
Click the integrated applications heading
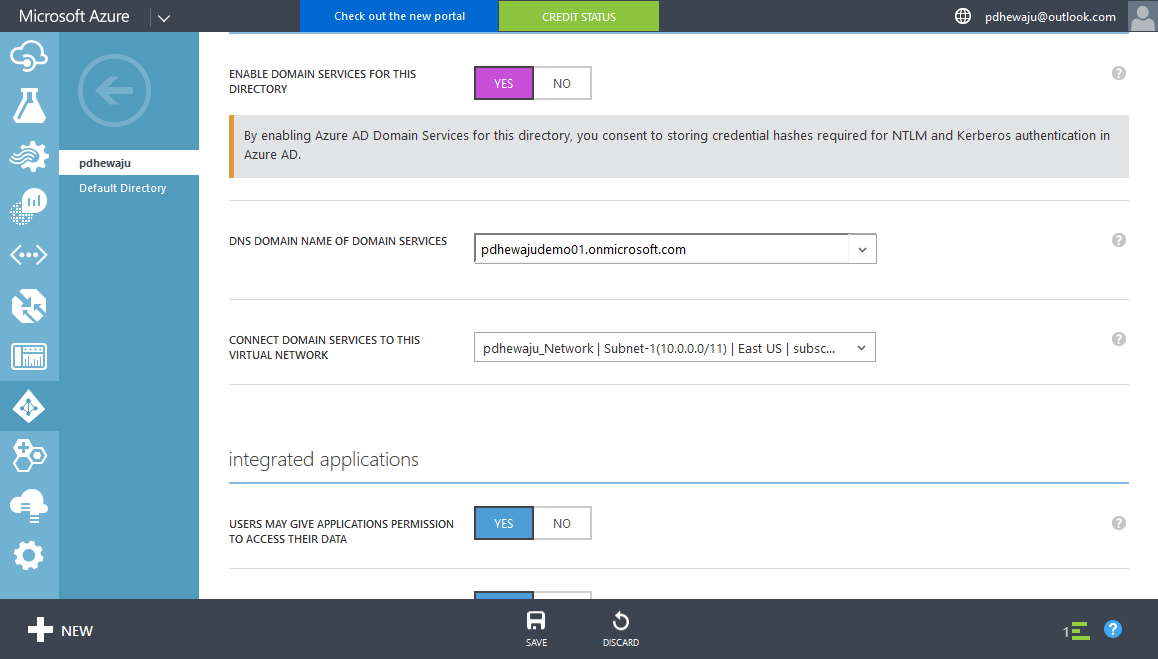pos(323,460)
